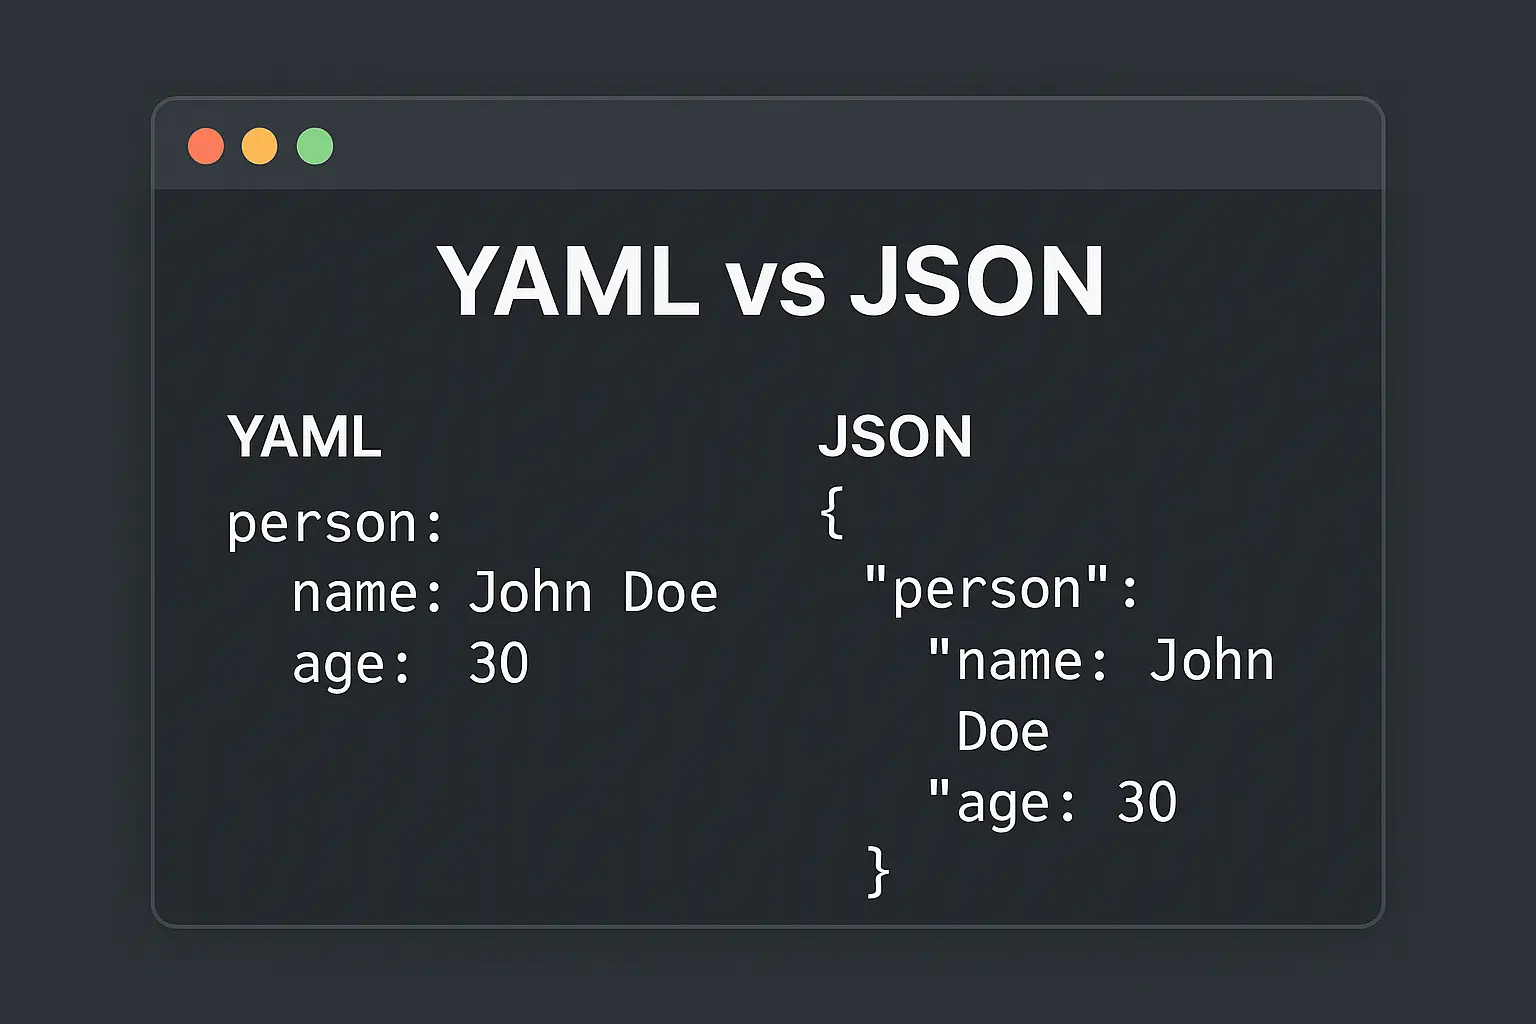
Task: Click the "30" value in YAML block
Action: [x=498, y=663]
